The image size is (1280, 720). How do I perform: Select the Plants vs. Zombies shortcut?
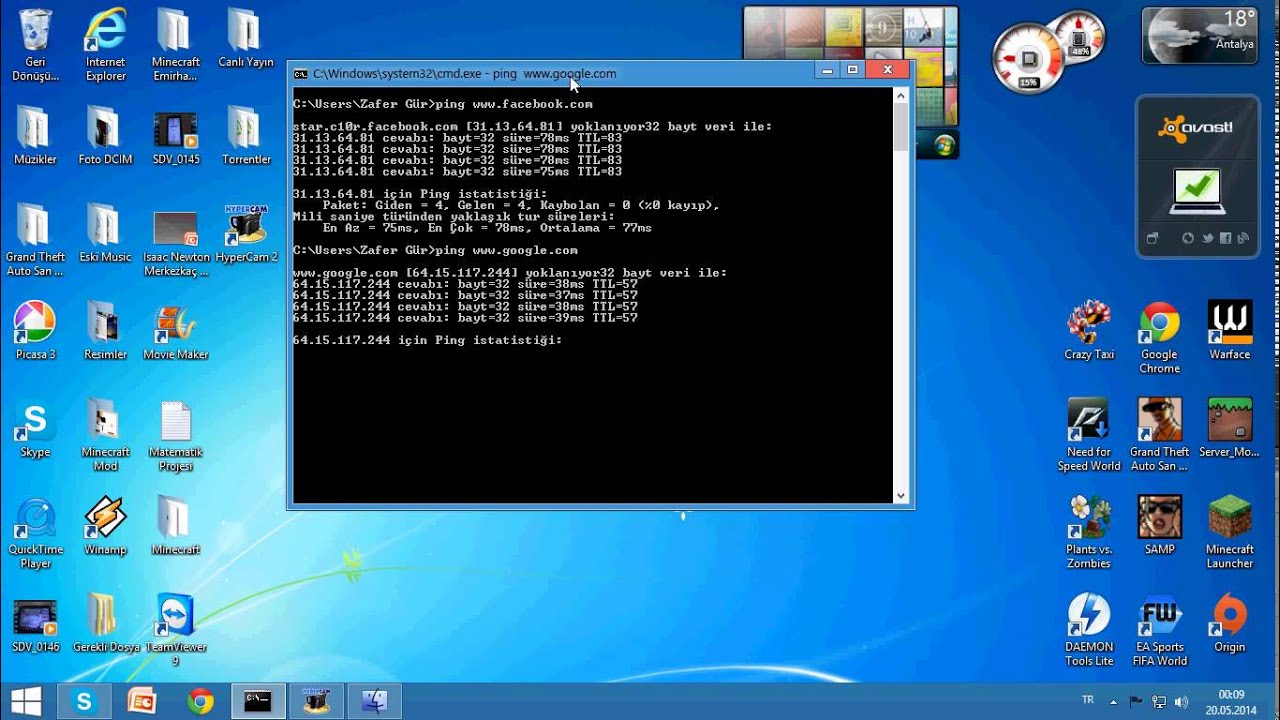tap(1089, 532)
